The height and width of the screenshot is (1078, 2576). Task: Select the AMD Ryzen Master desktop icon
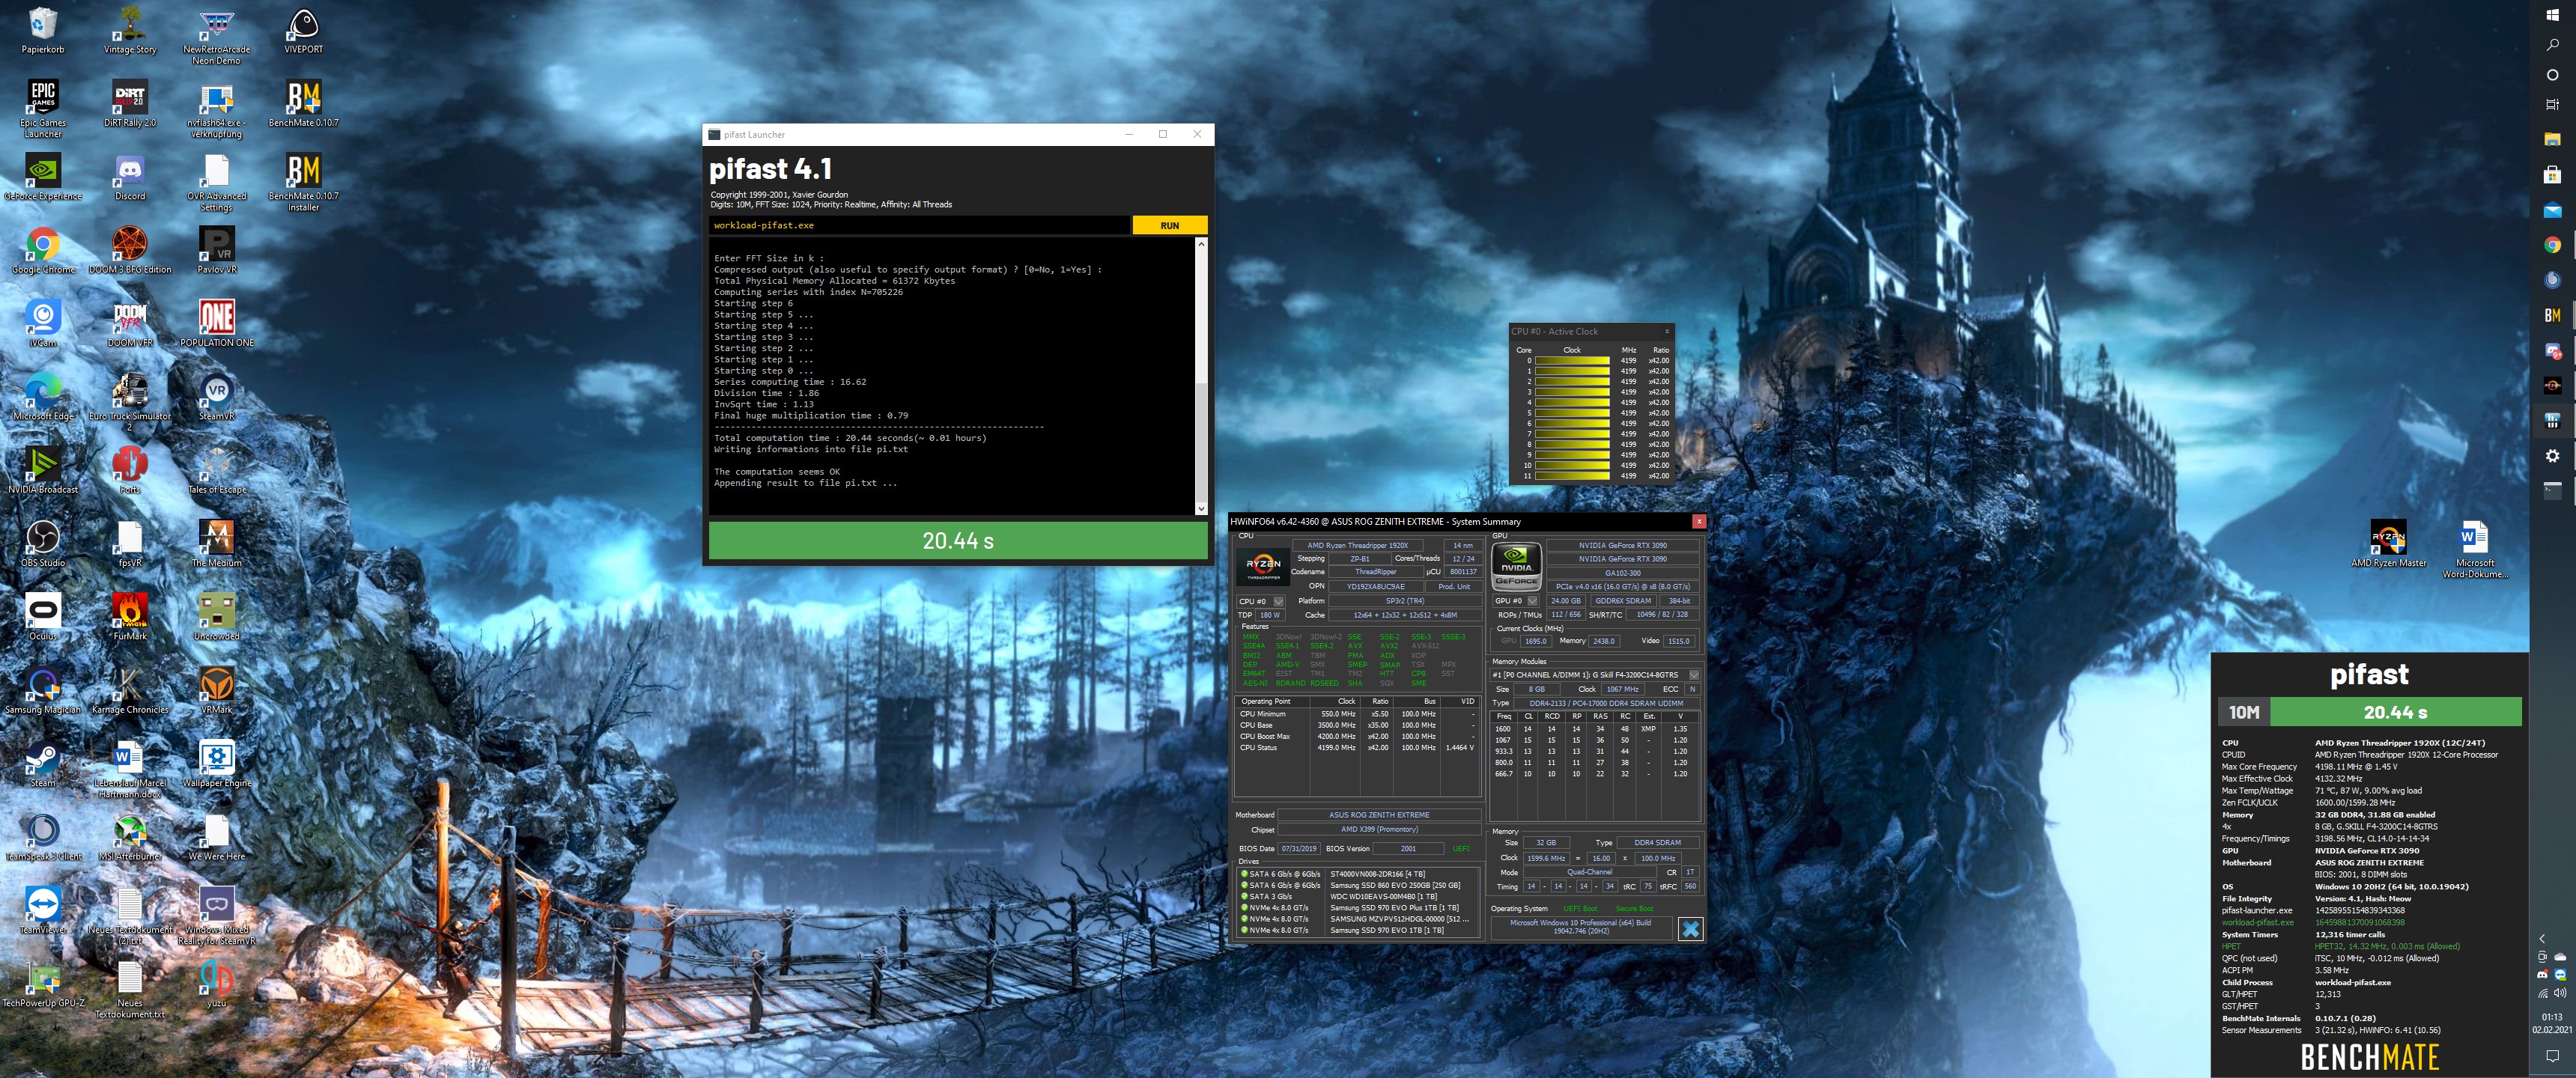pyautogui.click(x=2388, y=543)
